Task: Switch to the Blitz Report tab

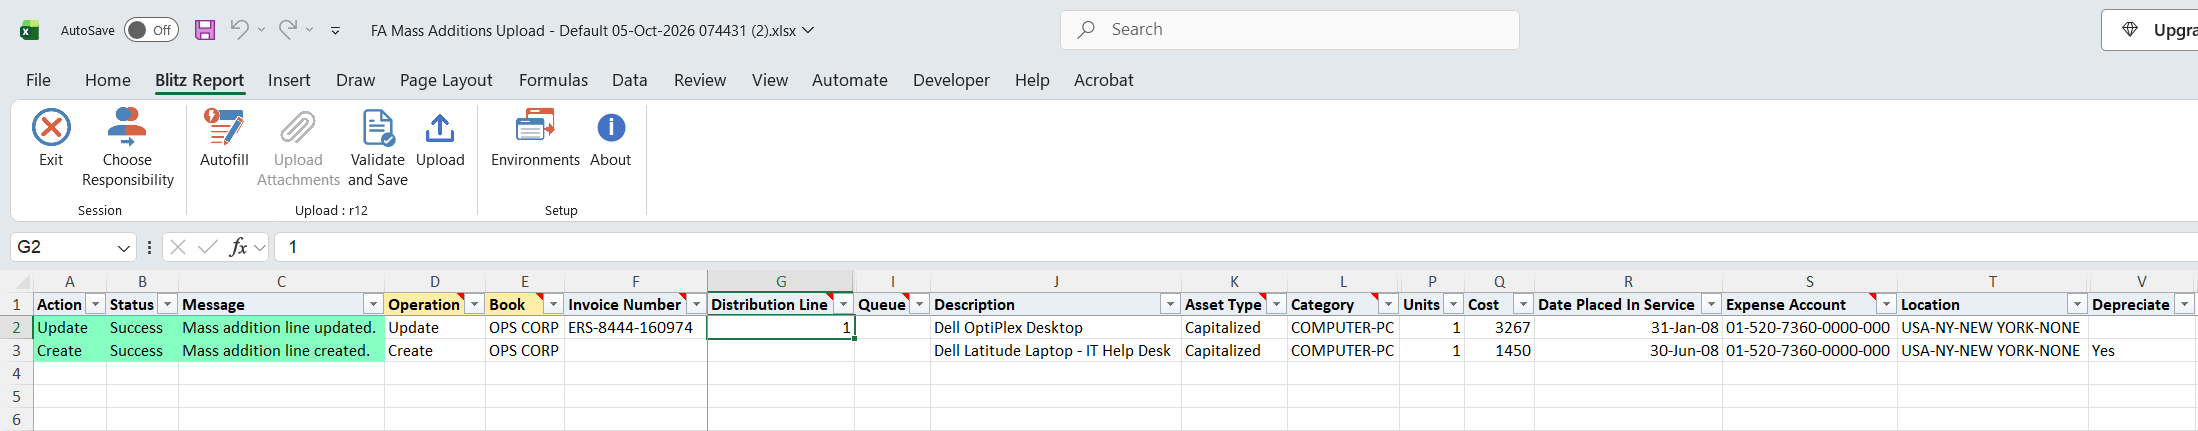Action: [x=199, y=80]
